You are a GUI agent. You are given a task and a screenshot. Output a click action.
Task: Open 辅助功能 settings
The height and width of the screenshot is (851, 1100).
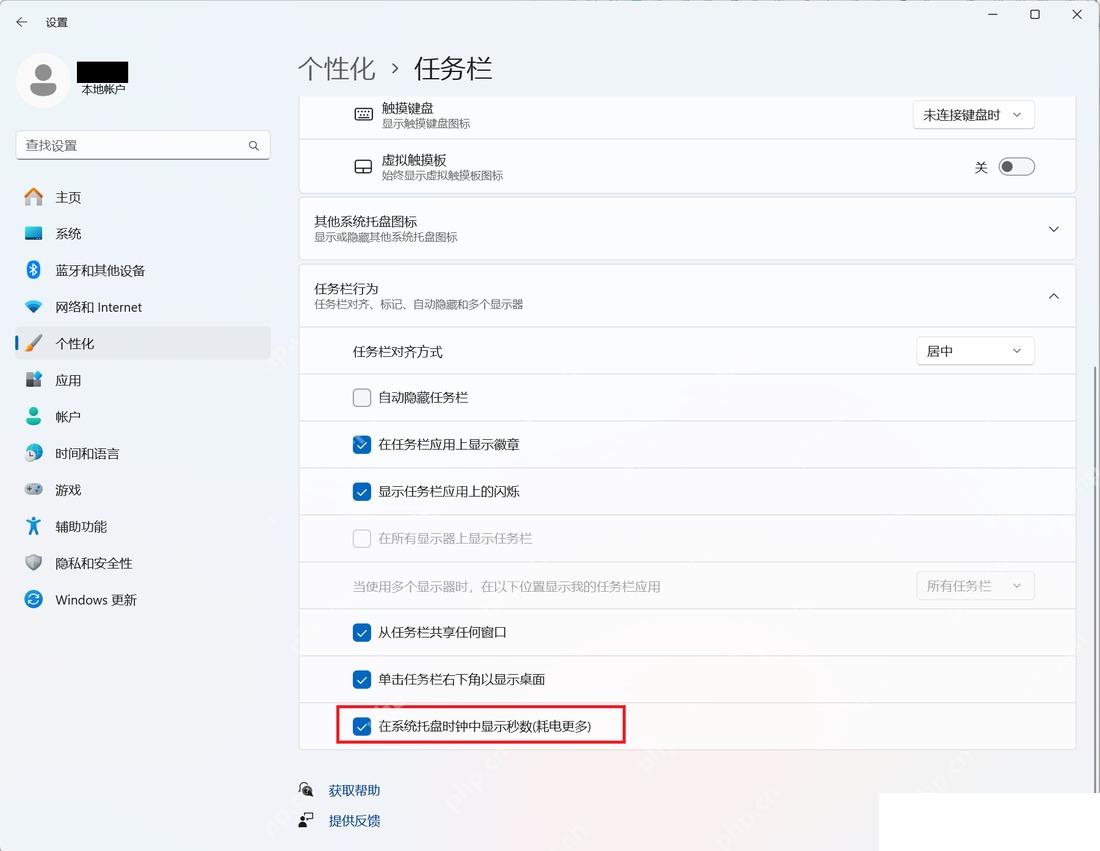click(142, 526)
